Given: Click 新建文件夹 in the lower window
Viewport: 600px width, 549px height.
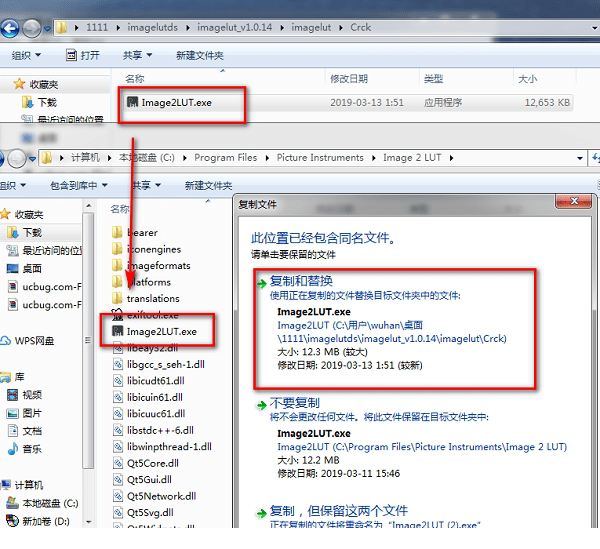Looking at the screenshot, I should [x=208, y=186].
